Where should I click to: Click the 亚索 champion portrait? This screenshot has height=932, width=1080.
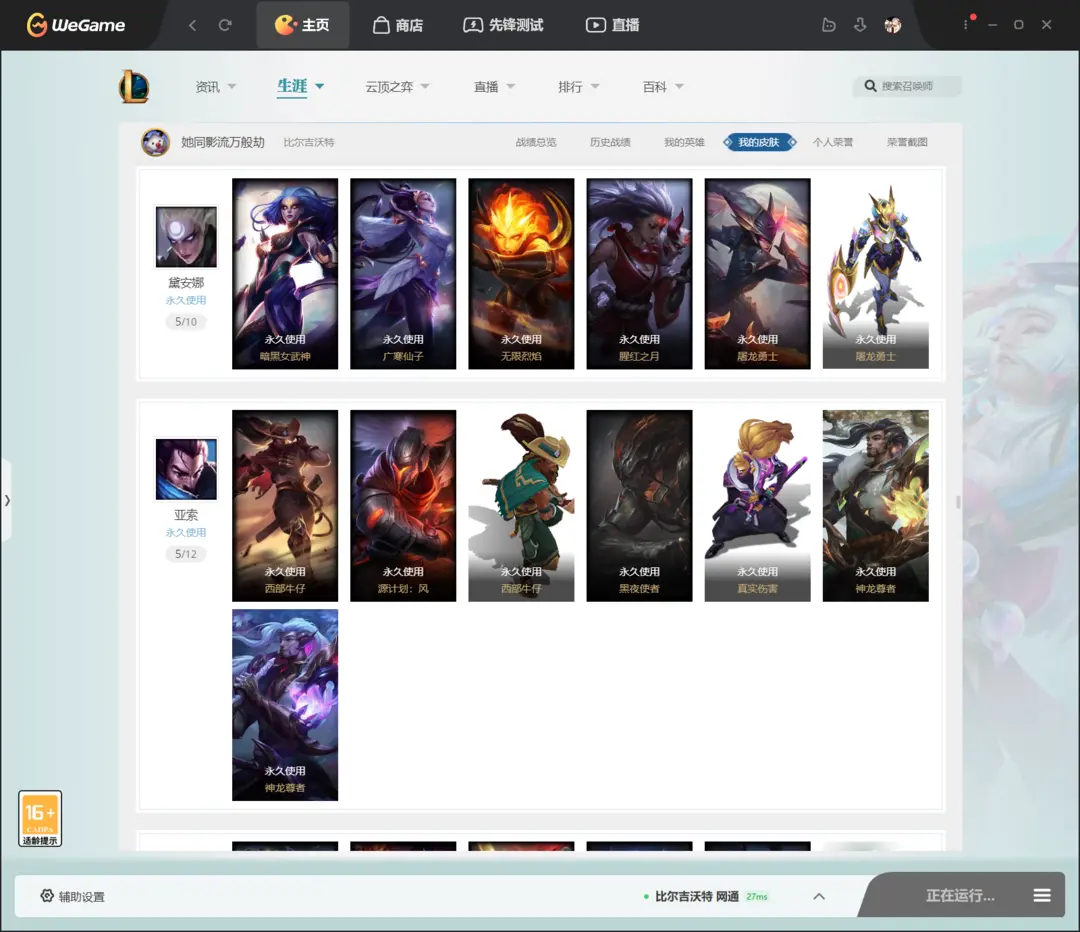pos(186,469)
